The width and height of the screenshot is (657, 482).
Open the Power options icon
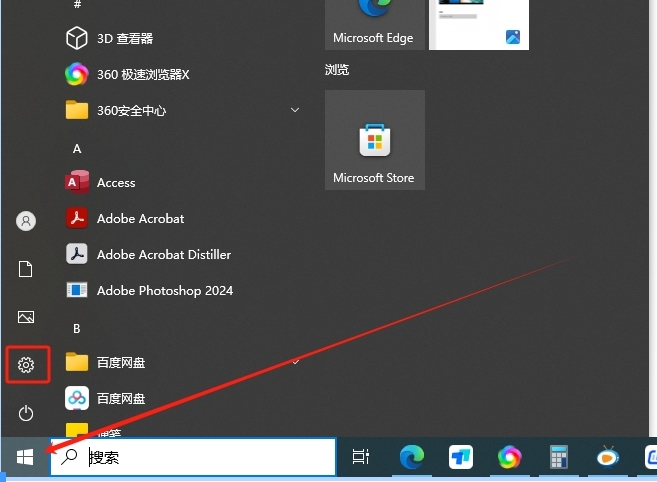26,413
